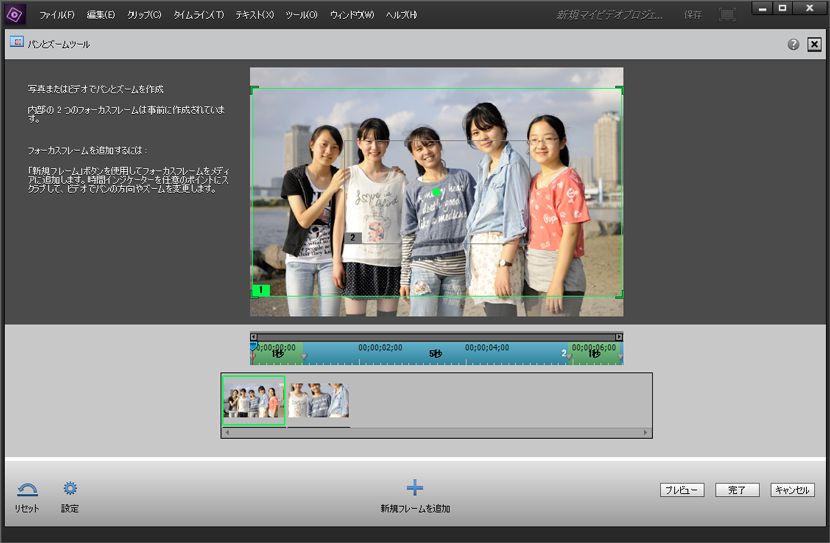Screen dimensions: 830x543
Task: Click the 00;00;04;00 timecode on ruler
Action: tap(487, 348)
